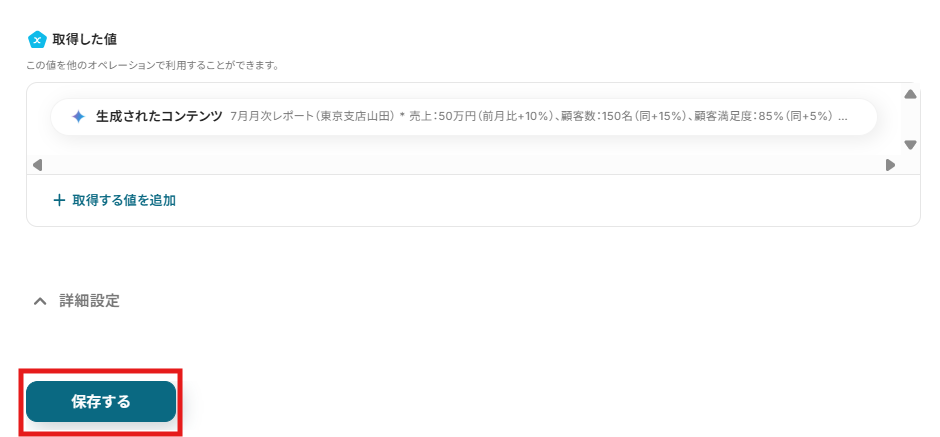Click the trailing ellipsis of truncated content
This screenshot has height=437, width=940.
(842, 117)
